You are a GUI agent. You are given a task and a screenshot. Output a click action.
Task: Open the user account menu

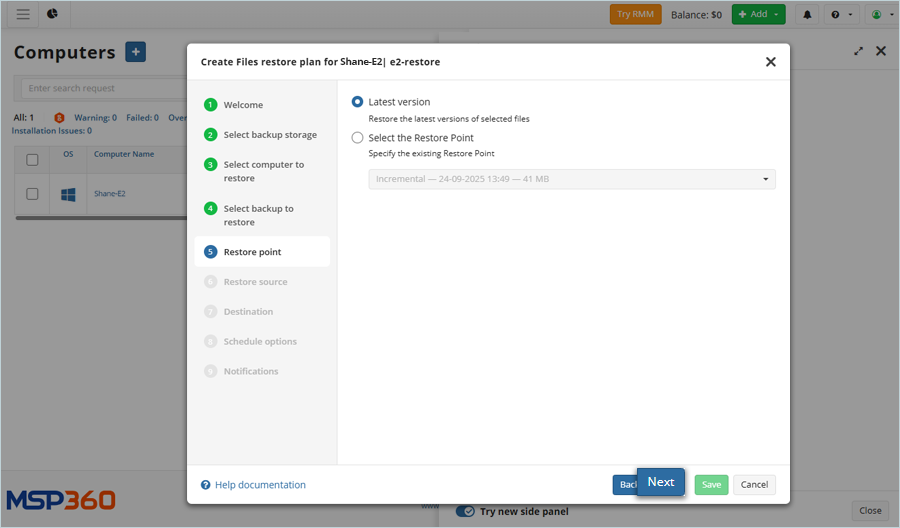[x=880, y=14]
